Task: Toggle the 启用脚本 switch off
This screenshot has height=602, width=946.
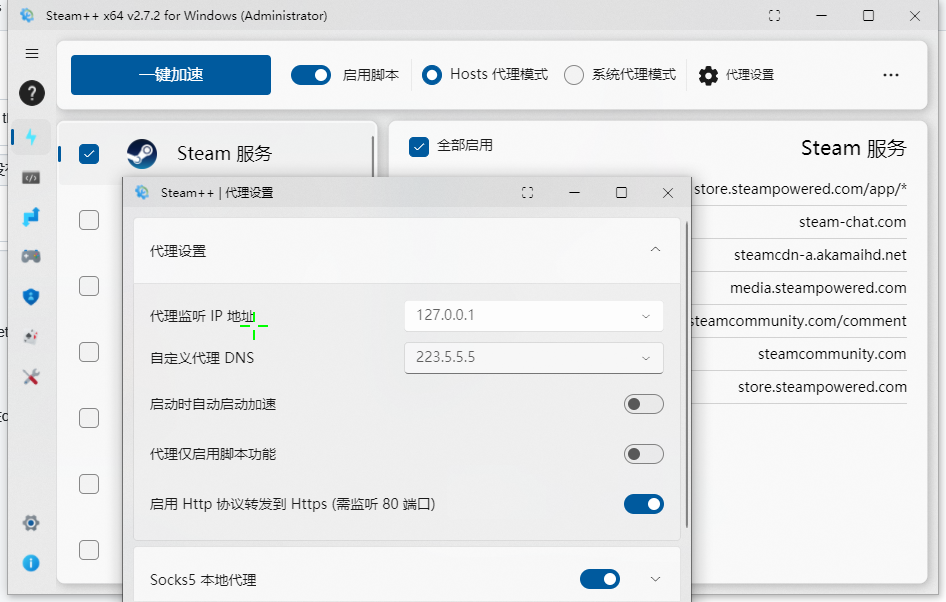Action: (x=311, y=75)
